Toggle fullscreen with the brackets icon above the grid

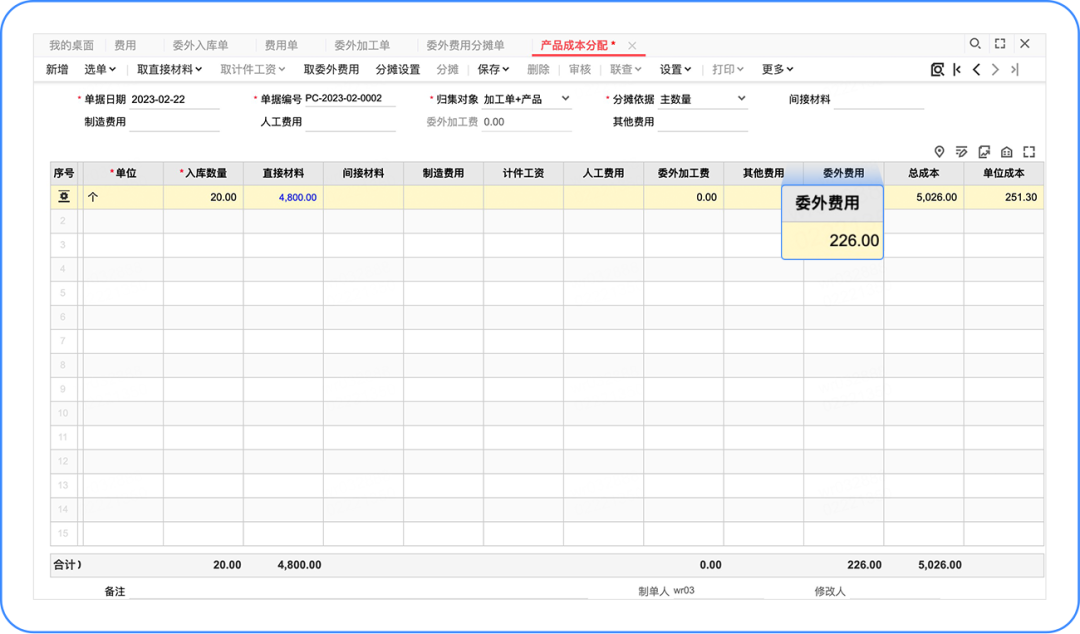point(1029,152)
